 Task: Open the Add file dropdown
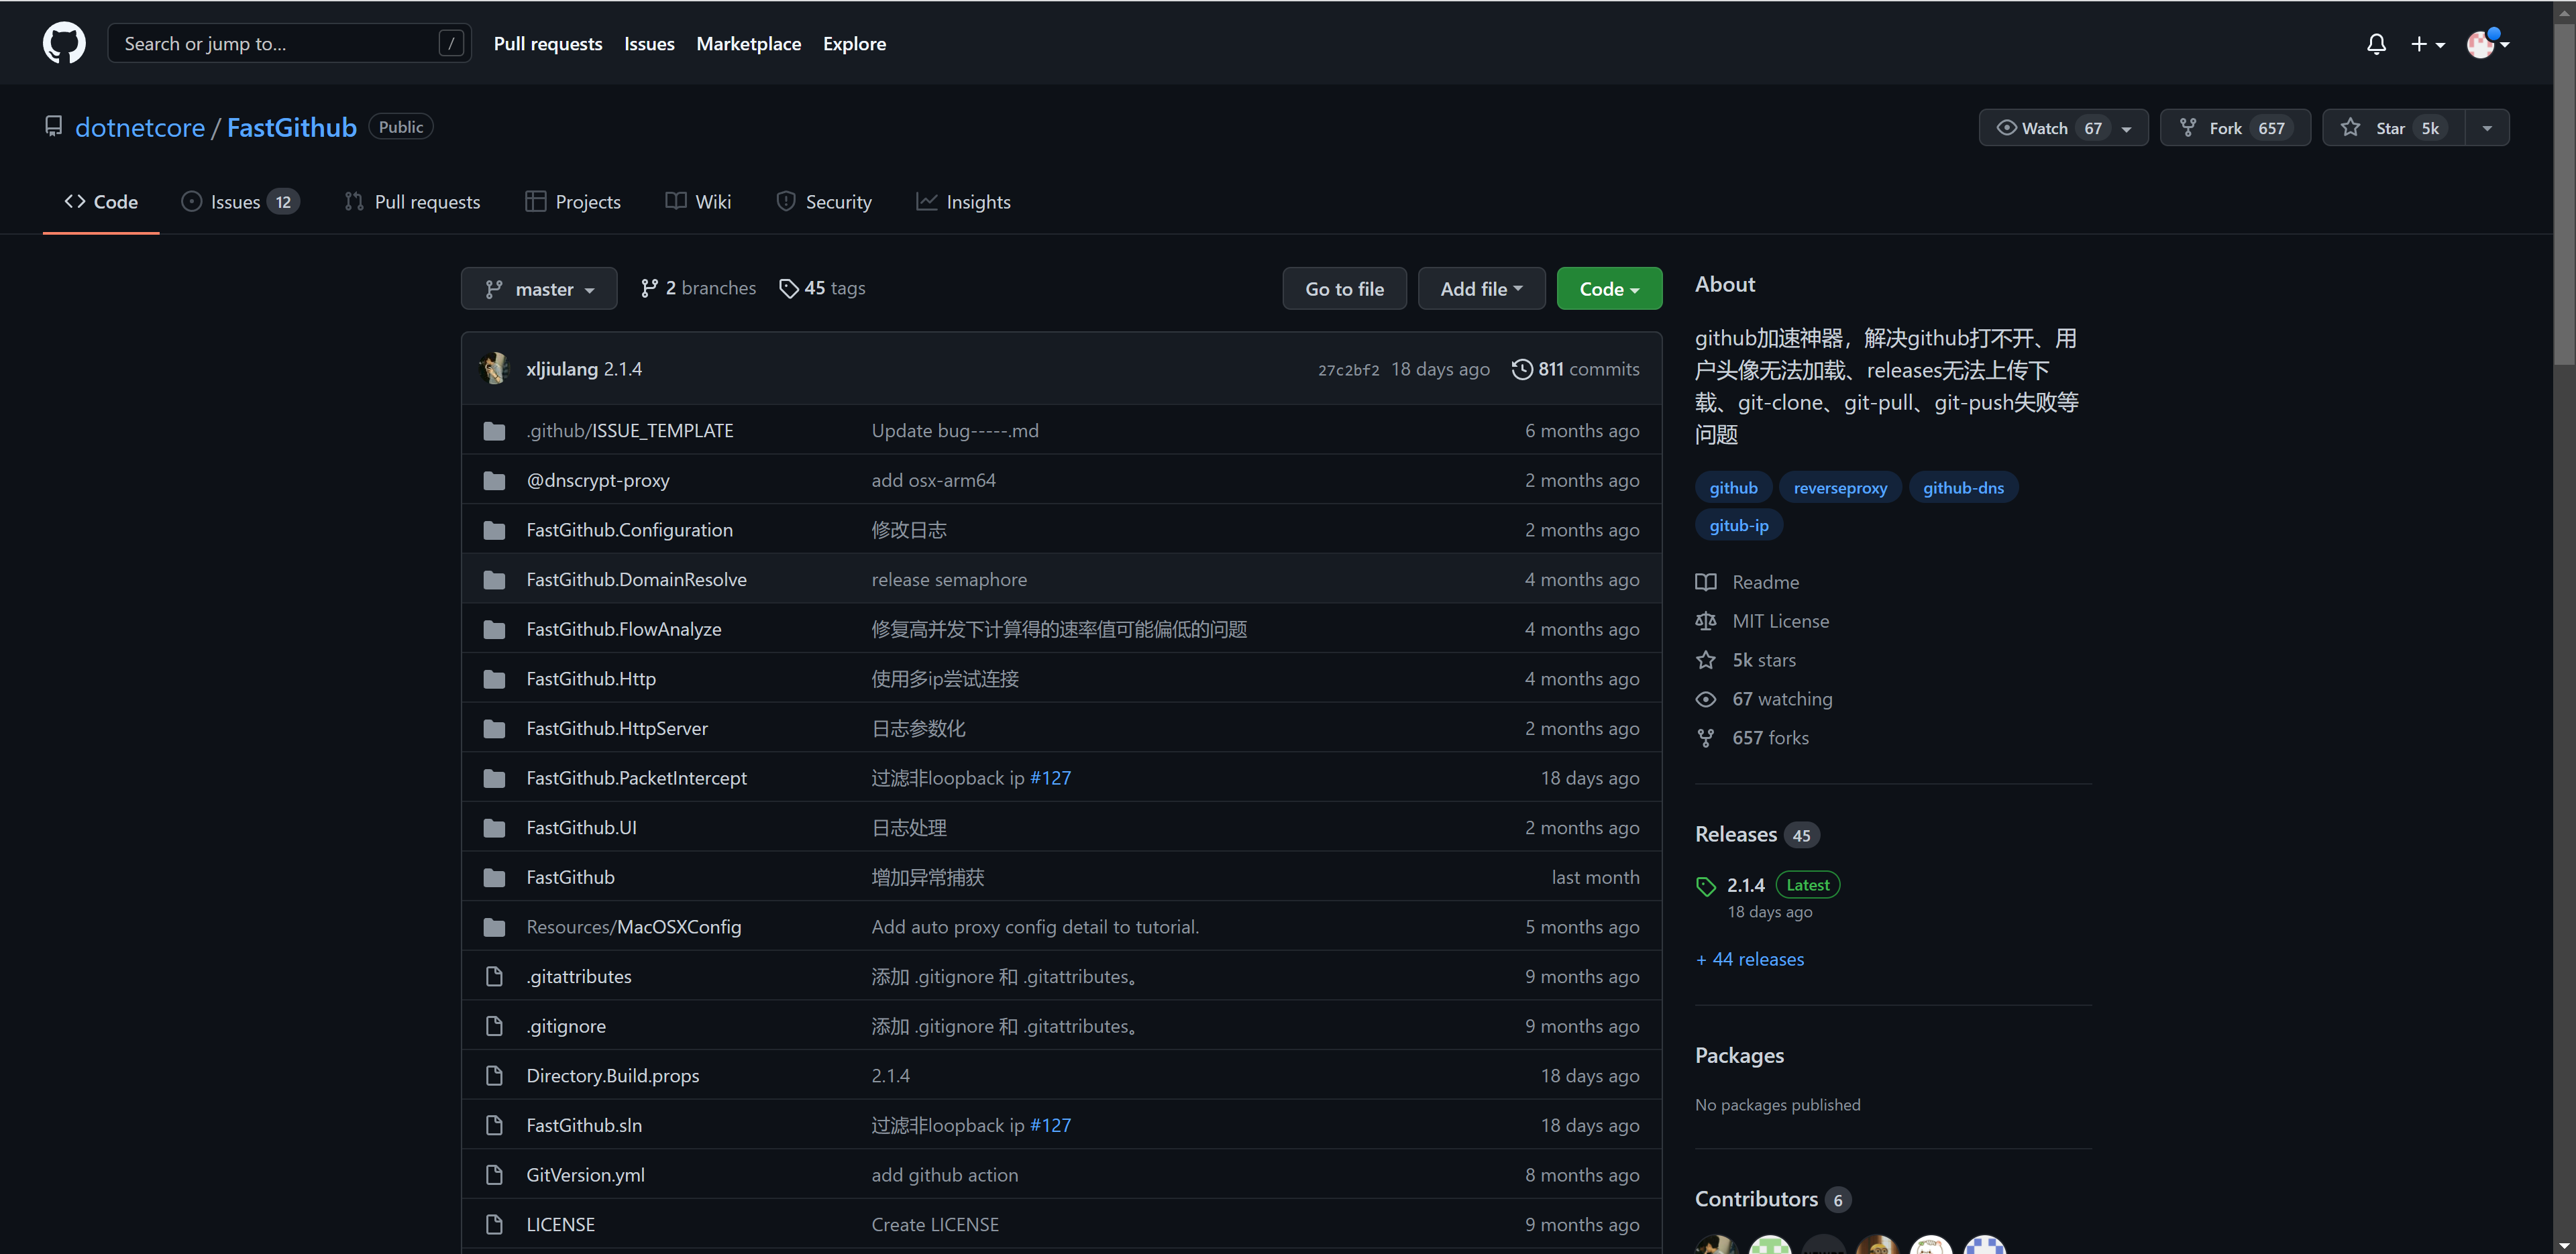coord(1481,288)
